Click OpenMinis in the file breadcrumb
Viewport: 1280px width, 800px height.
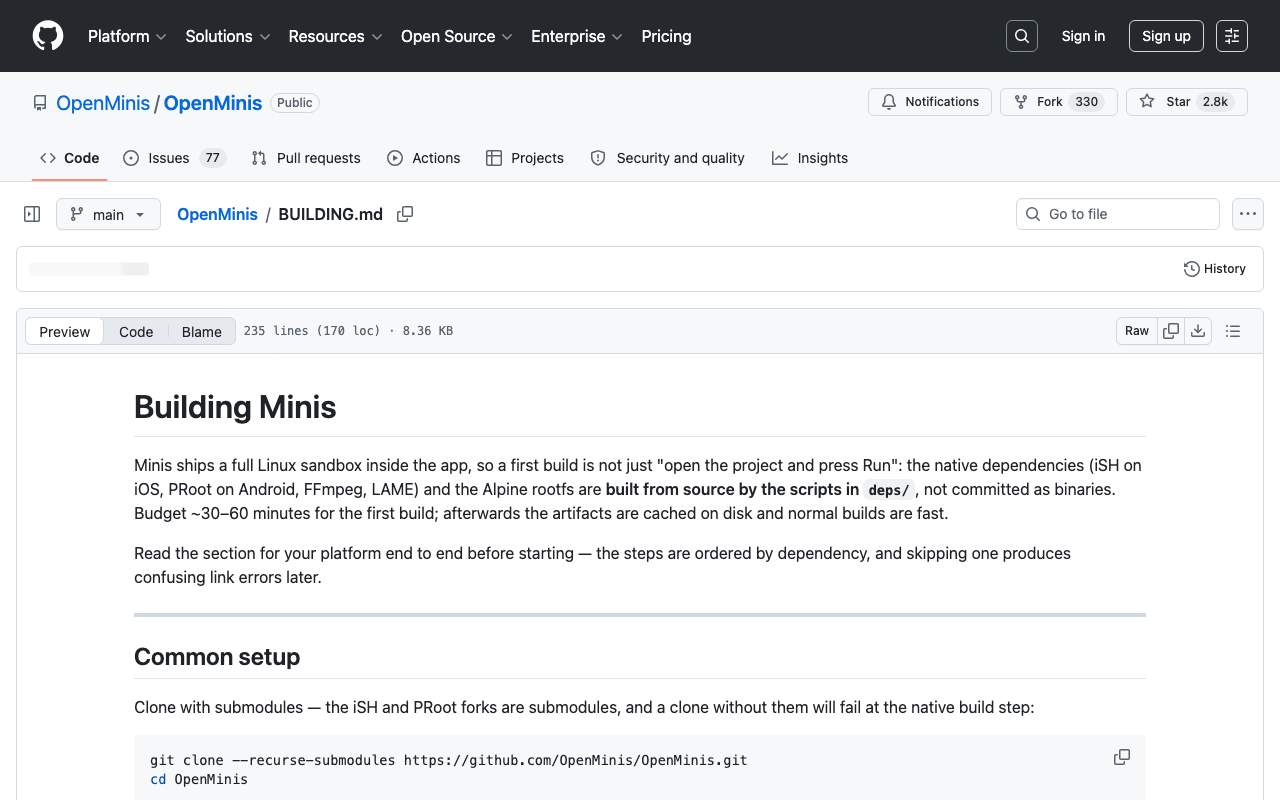(x=217, y=214)
